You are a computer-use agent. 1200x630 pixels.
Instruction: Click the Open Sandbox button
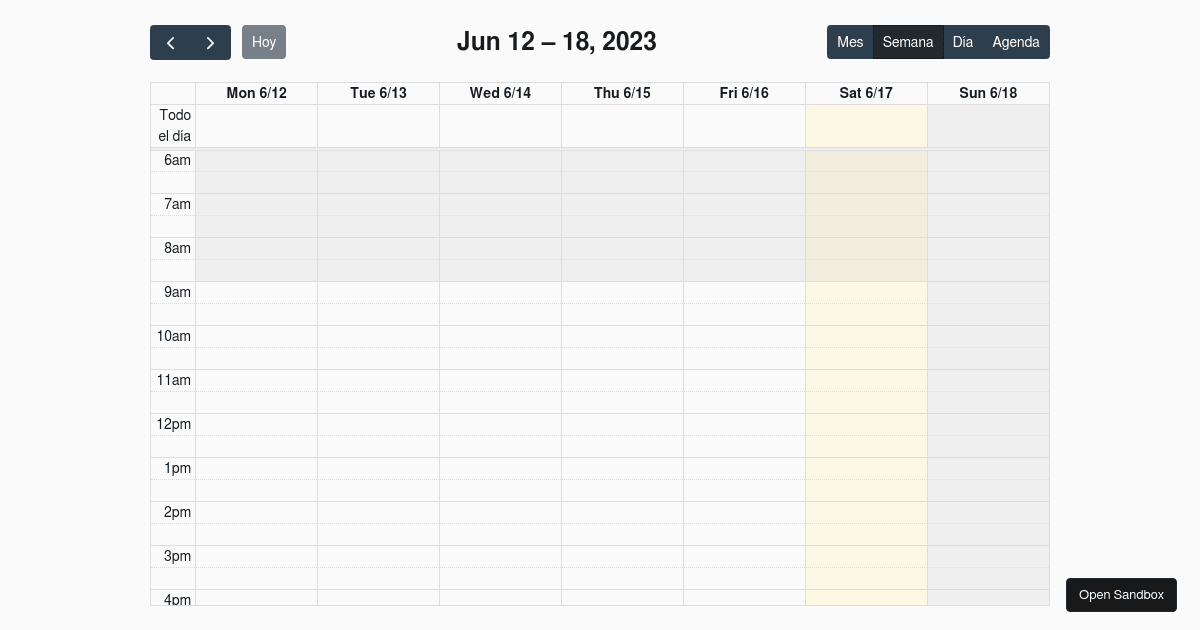[x=1121, y=594]
